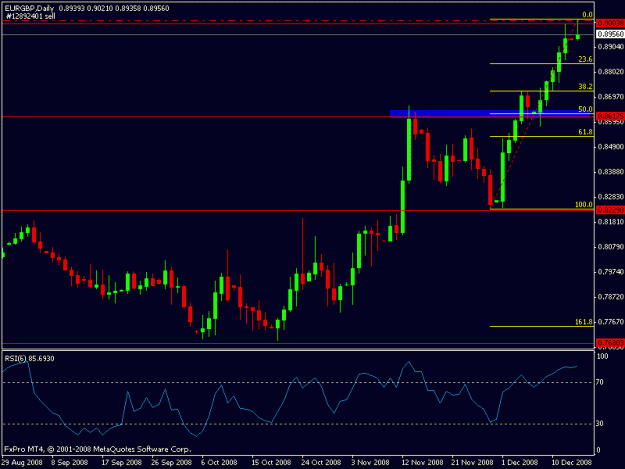Click the 0.83880 price axis label
Screen dimensions: 625x469
(610, 172)
